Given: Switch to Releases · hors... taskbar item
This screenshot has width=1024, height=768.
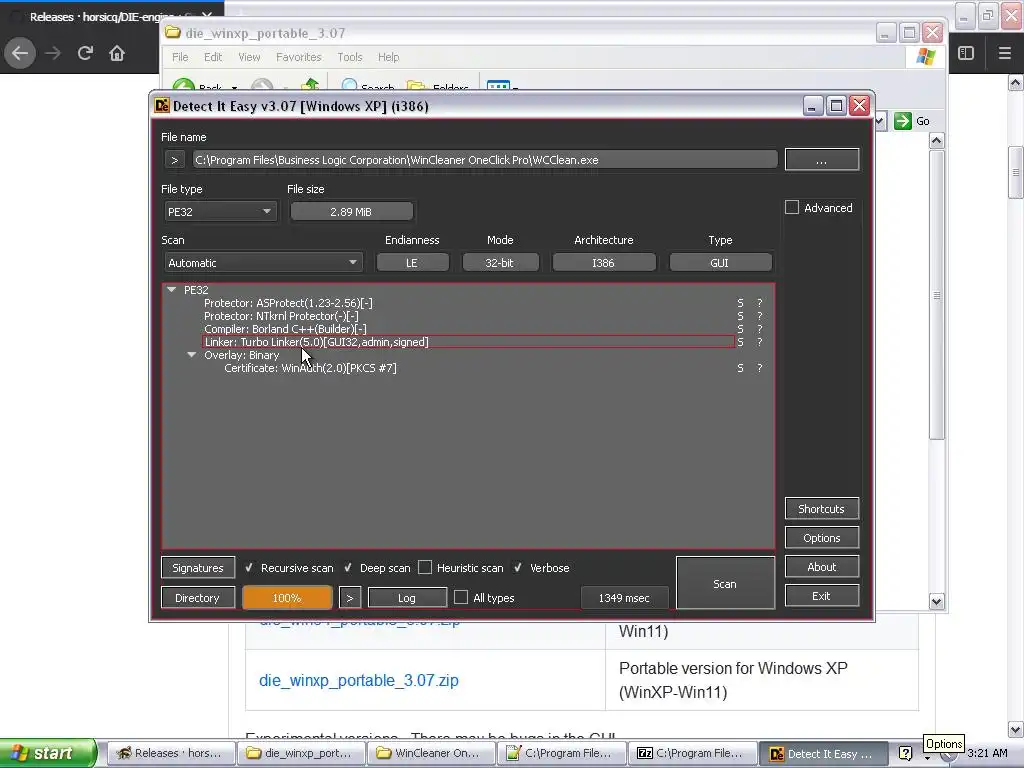Looking at the screenshot, I should [x=170, y=753].
